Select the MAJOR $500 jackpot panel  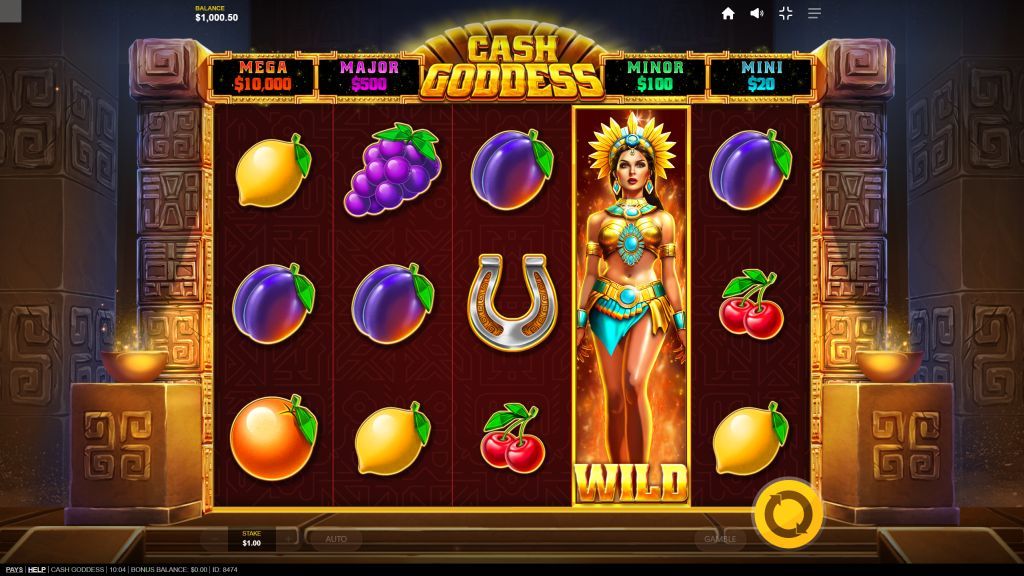[x=369, y=76]
